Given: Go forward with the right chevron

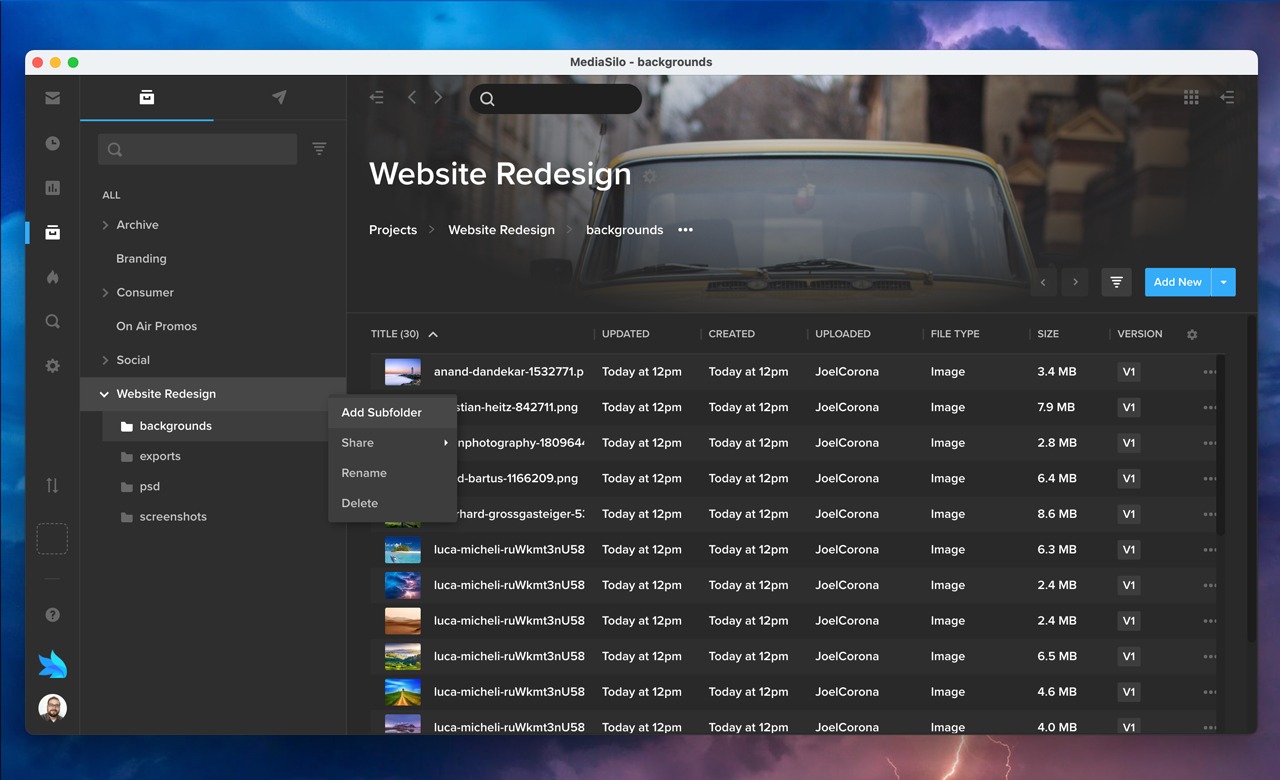Looking at the screenshot, I should click(x=438, y=97).
